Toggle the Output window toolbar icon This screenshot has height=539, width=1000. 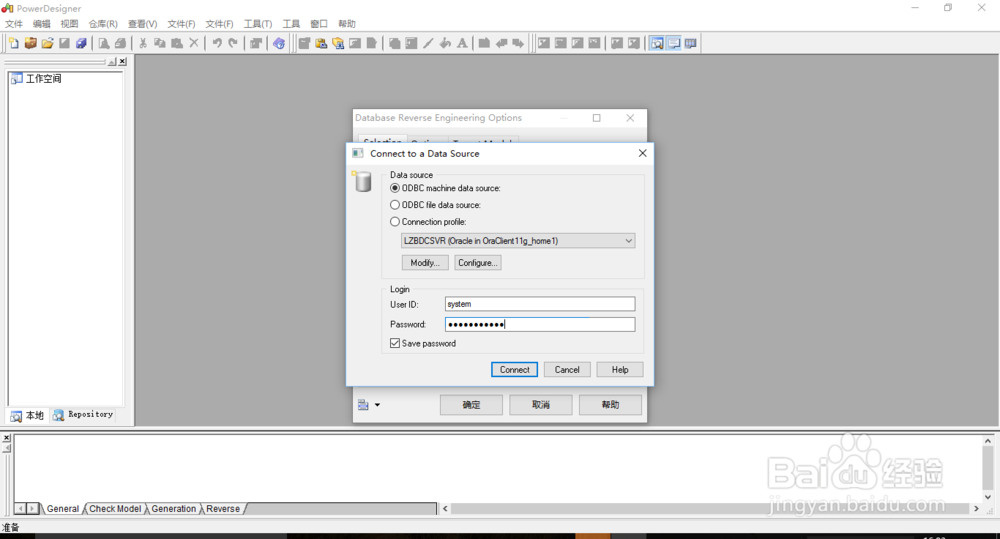click(x=674, y=43)
